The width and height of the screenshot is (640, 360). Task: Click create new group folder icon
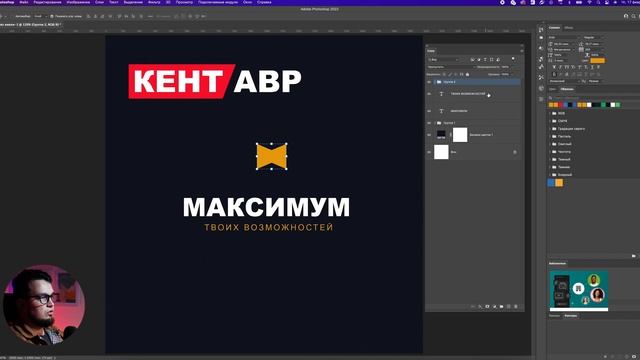(501, 306)
